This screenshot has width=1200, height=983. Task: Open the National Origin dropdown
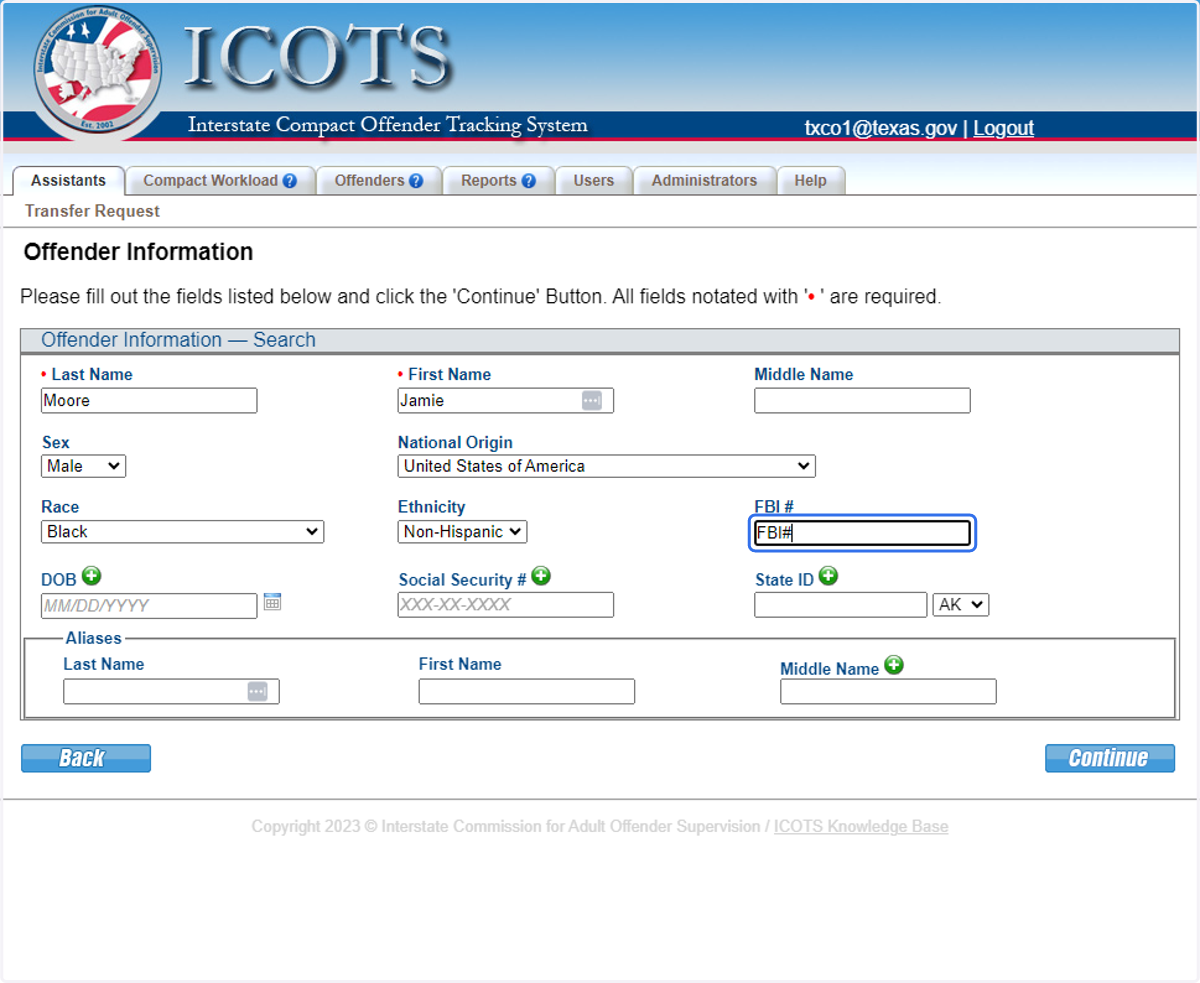click(606, 466)
